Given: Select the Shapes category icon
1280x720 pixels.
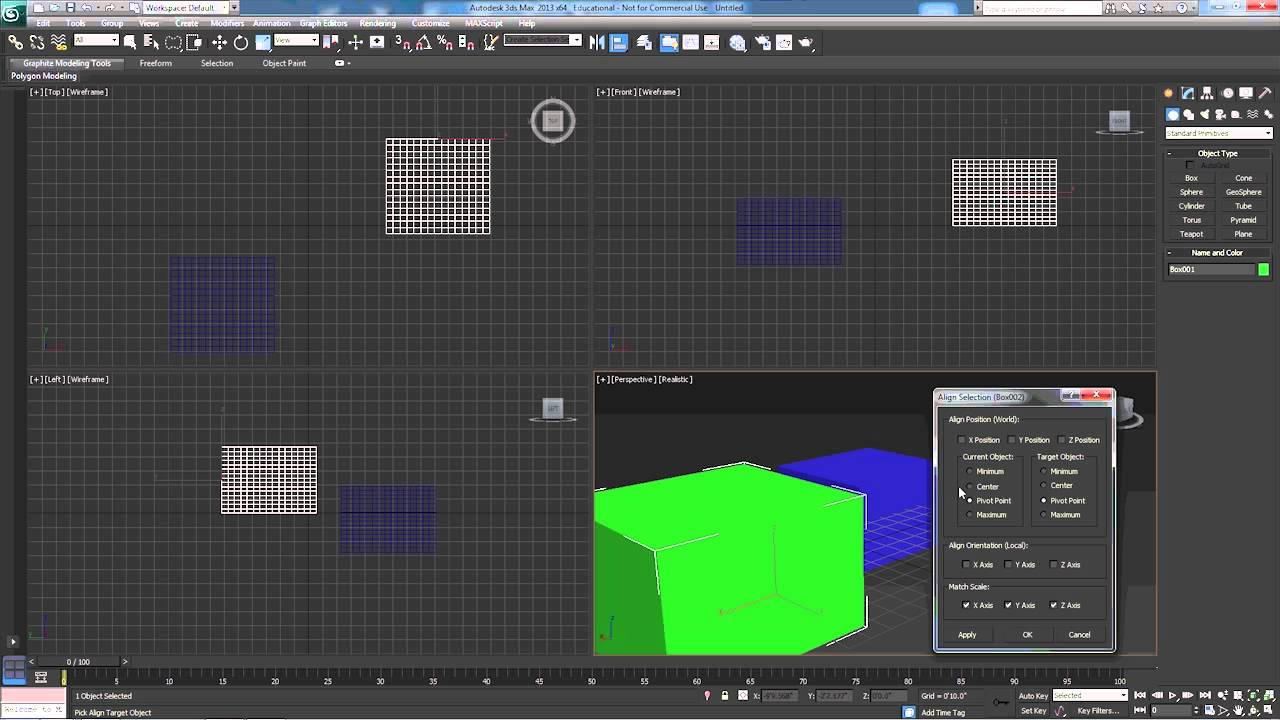Looking at the screenshot, I should click(x=1189, y=114).
